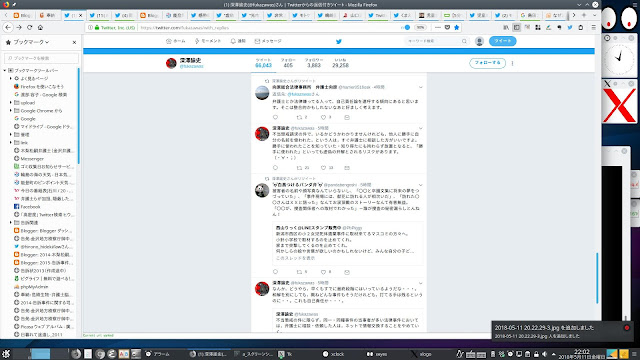Retweet the first tweet

coord(299,118)
